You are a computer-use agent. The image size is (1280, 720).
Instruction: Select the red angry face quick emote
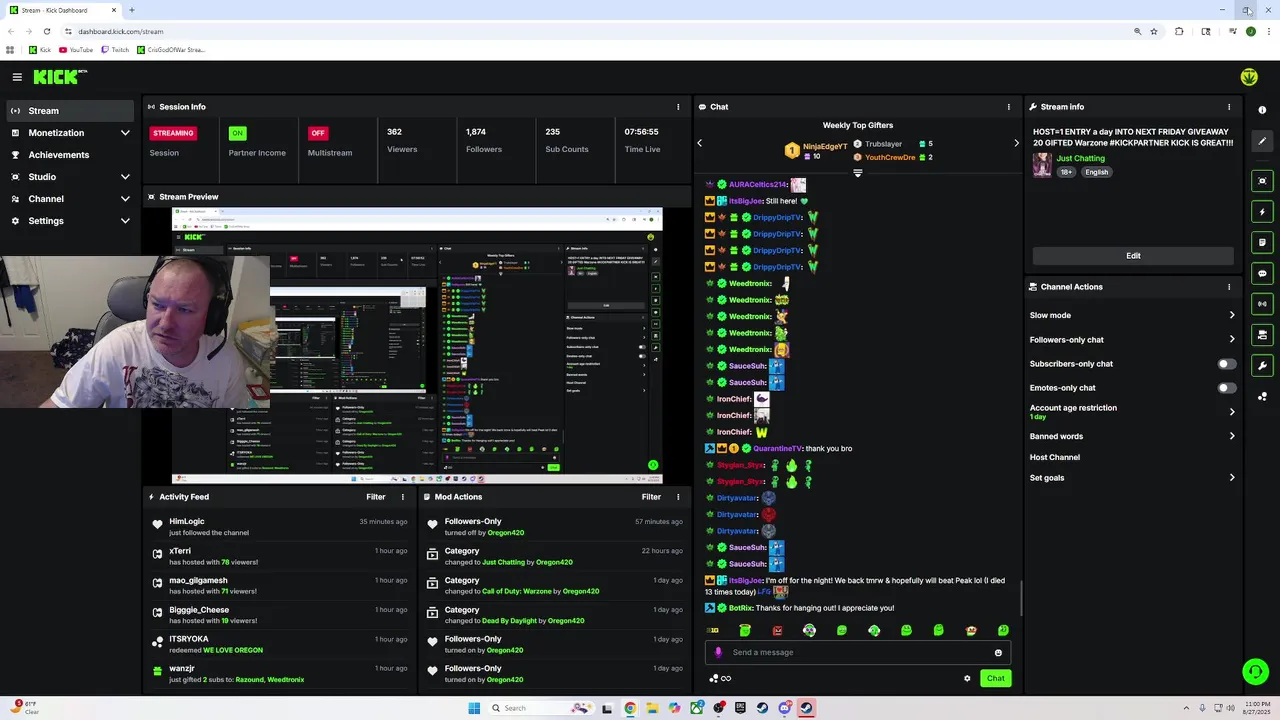coord(777,630)
